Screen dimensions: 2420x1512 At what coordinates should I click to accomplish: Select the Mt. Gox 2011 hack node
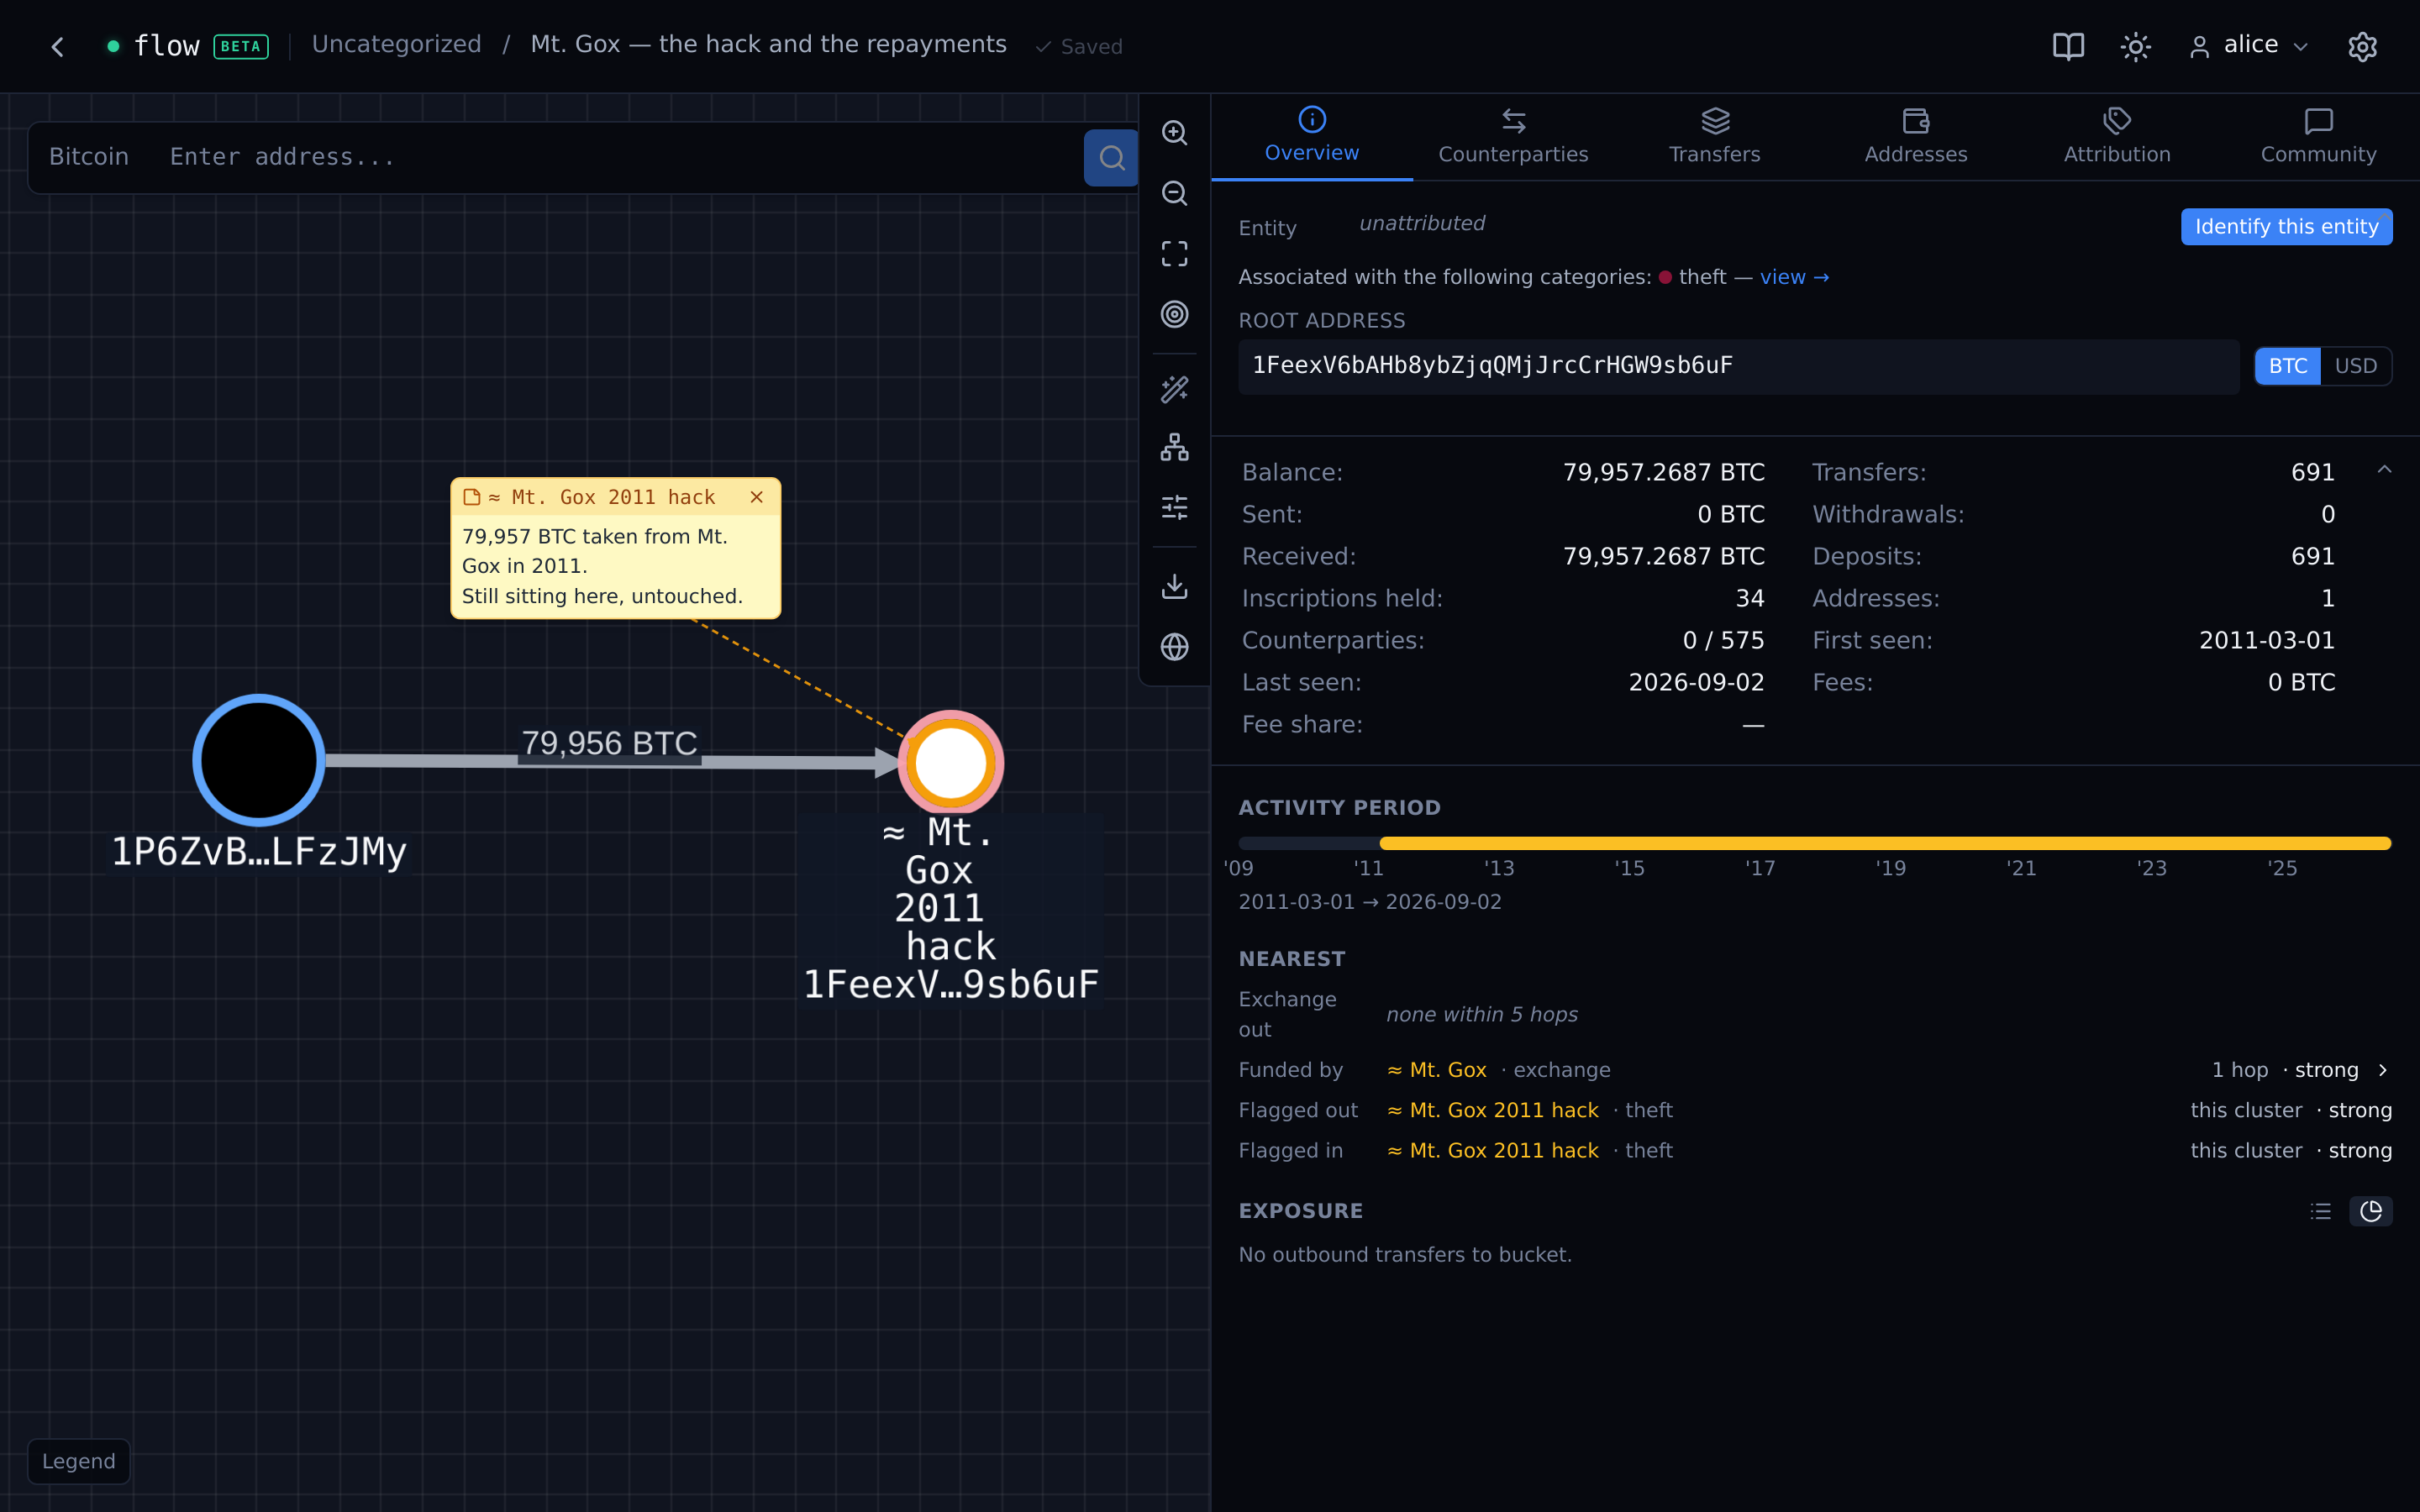(x=950, y=763)
